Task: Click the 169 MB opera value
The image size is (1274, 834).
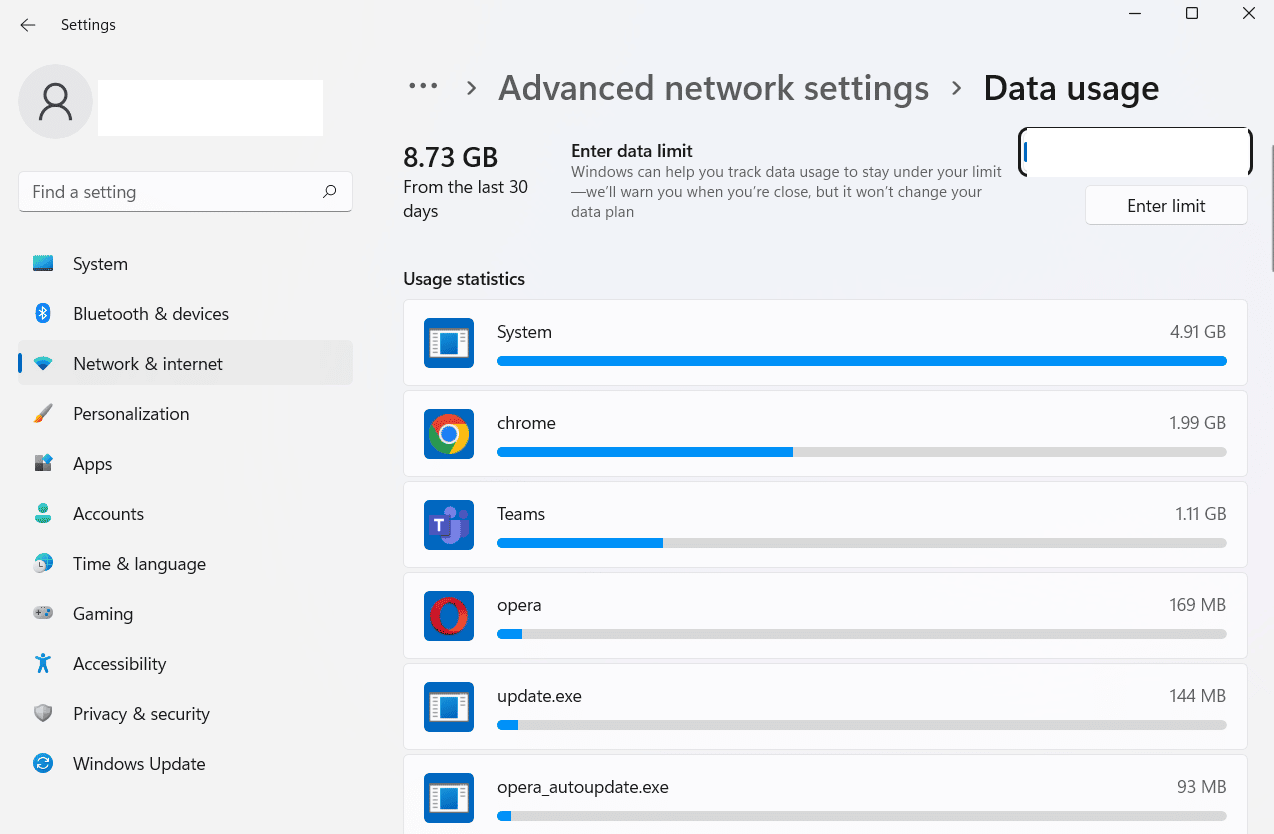Action: 1198,605
